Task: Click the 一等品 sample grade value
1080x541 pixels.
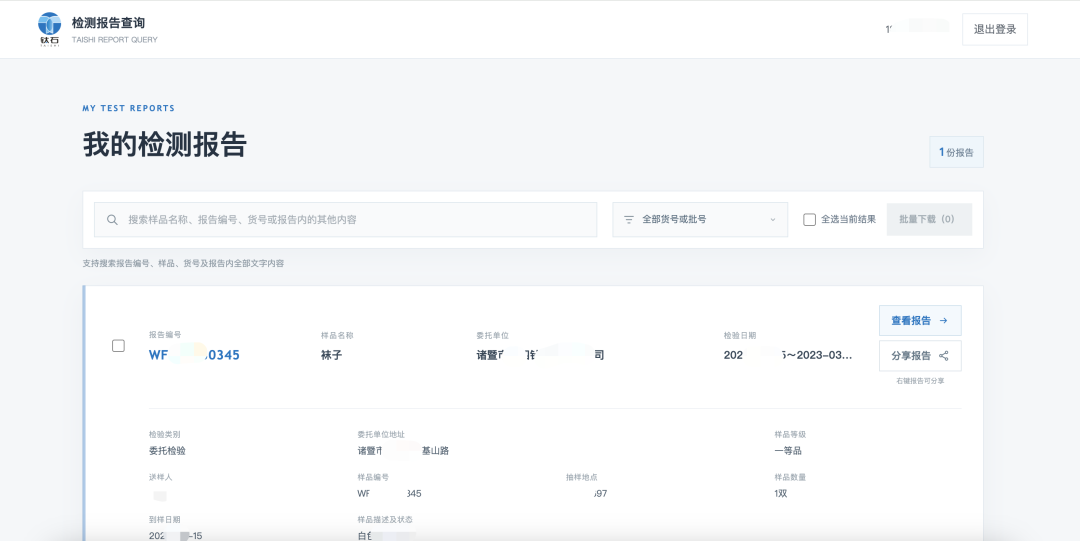Action: [788, 451]
